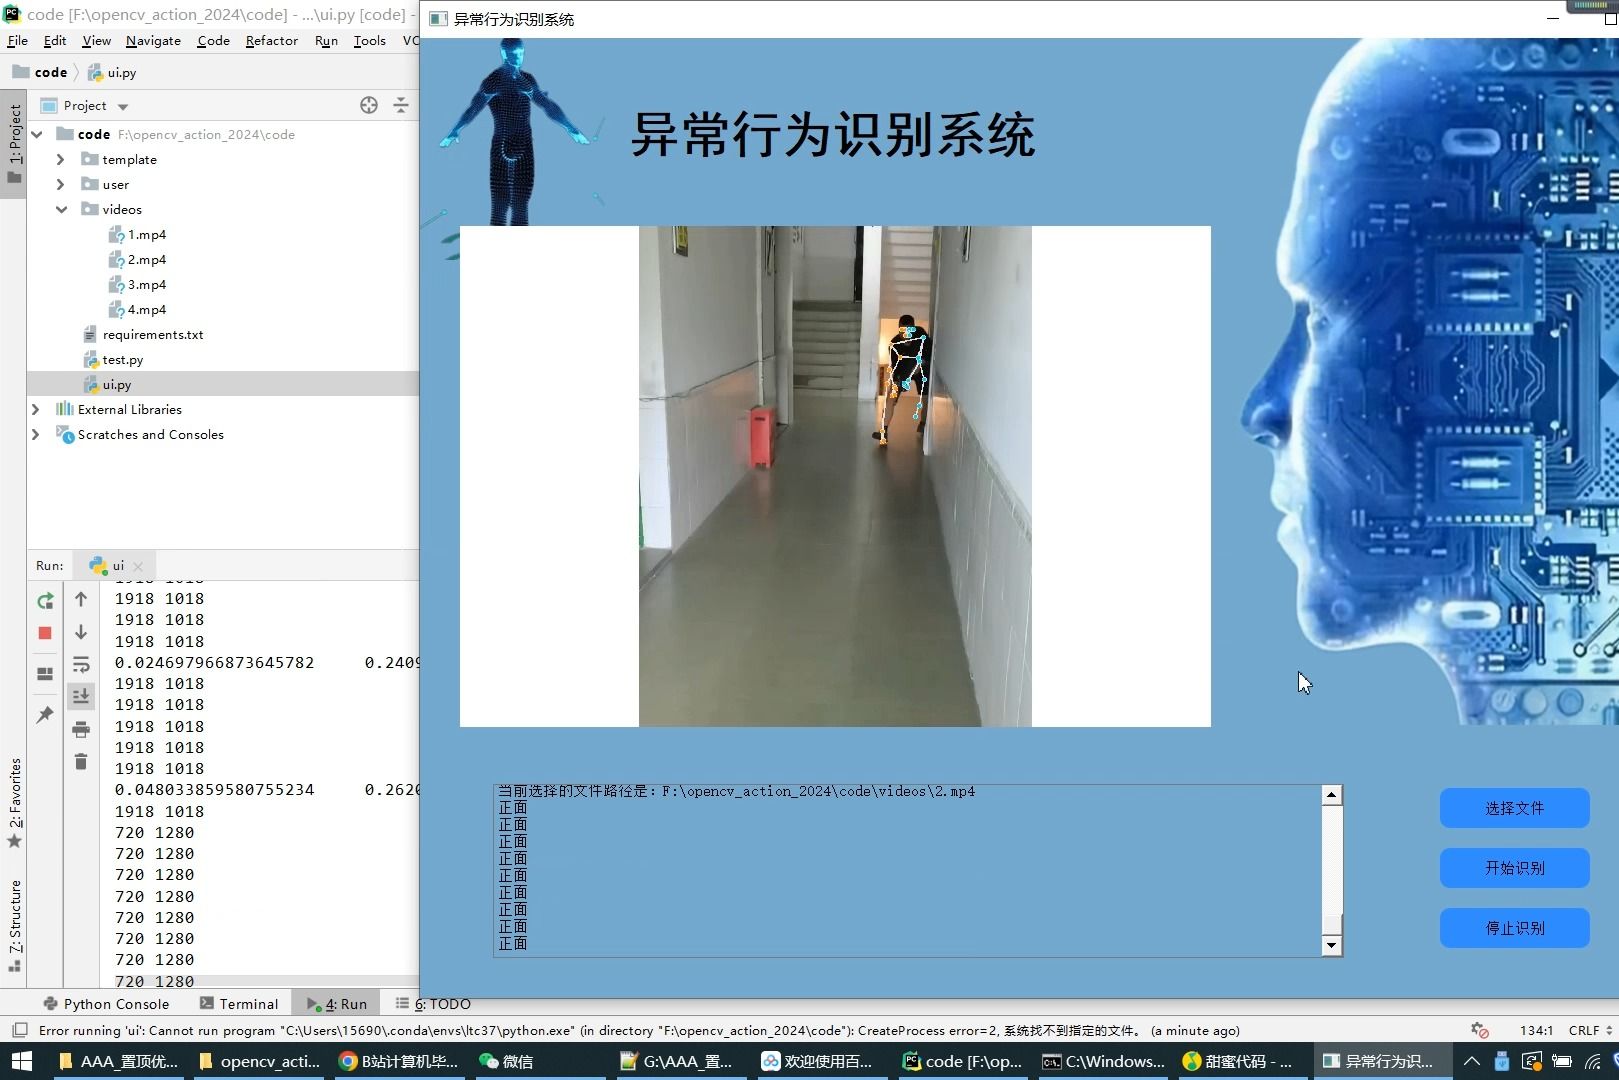This screenshot has width=1619, height=1080.
Task: Open the 6: TODO tab
Action: coord(433,1004)
